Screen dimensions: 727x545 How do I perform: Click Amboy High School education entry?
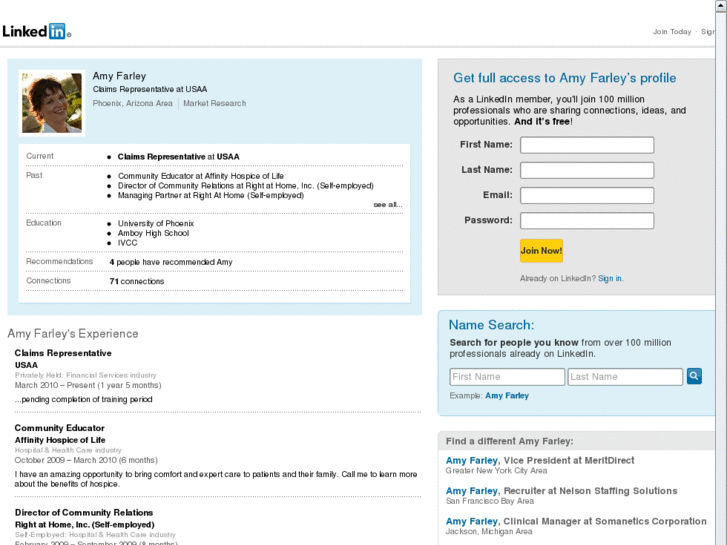click(153, 233)
